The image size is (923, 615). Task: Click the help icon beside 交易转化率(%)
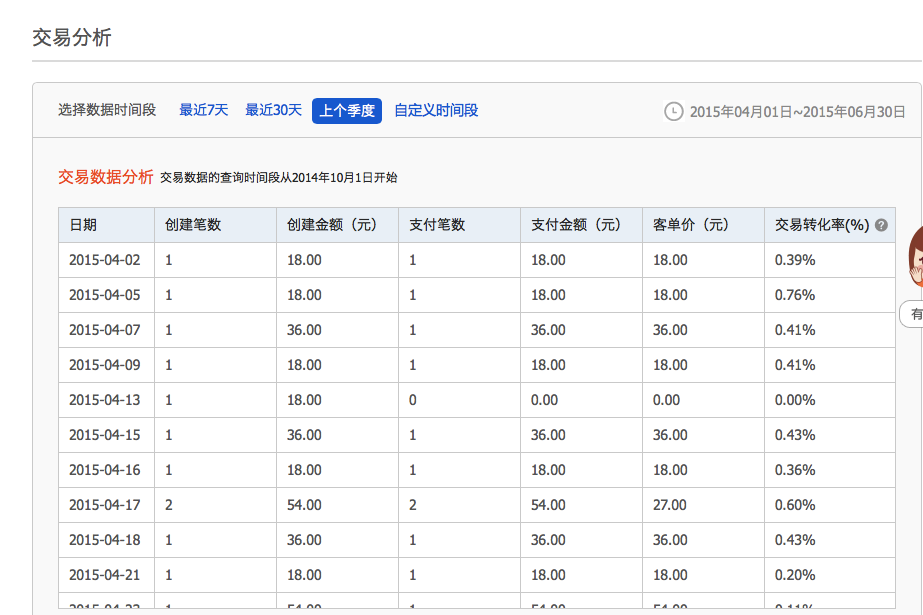(881, 225)
